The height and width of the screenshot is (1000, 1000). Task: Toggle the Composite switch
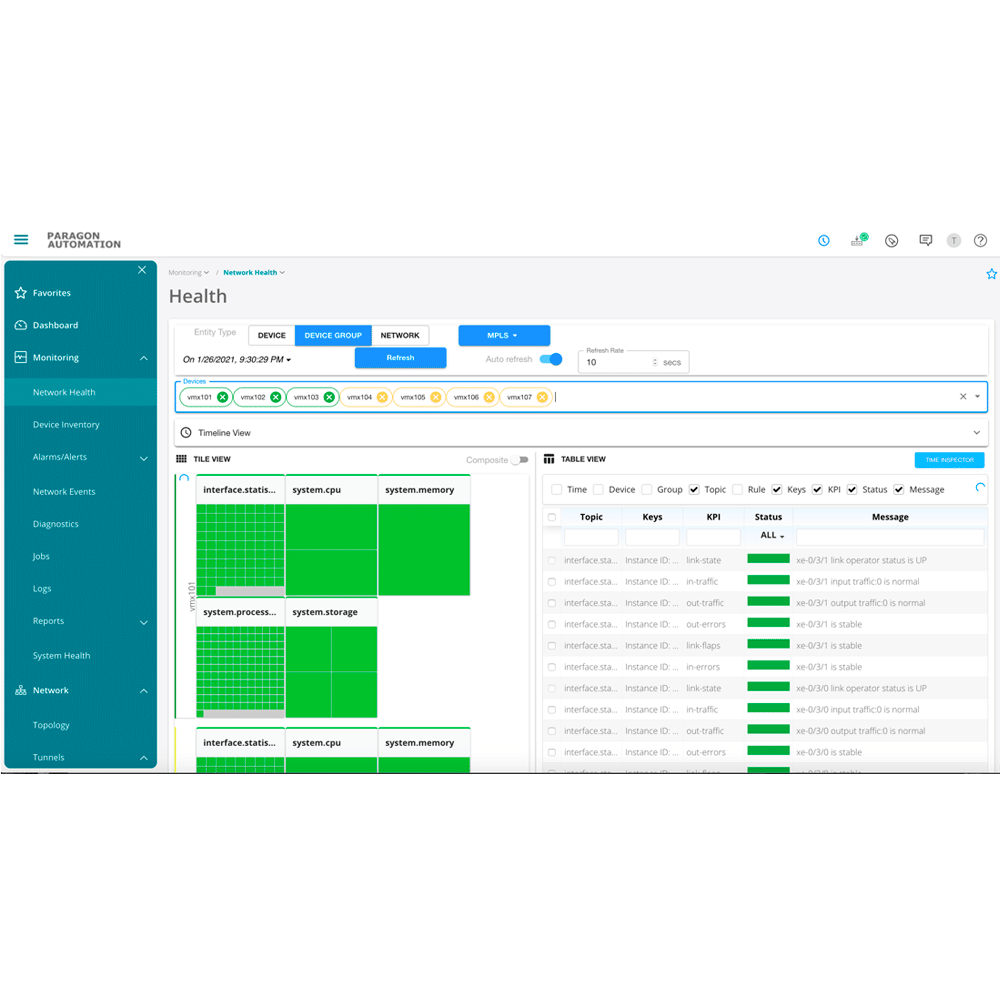tap(520, 460)
